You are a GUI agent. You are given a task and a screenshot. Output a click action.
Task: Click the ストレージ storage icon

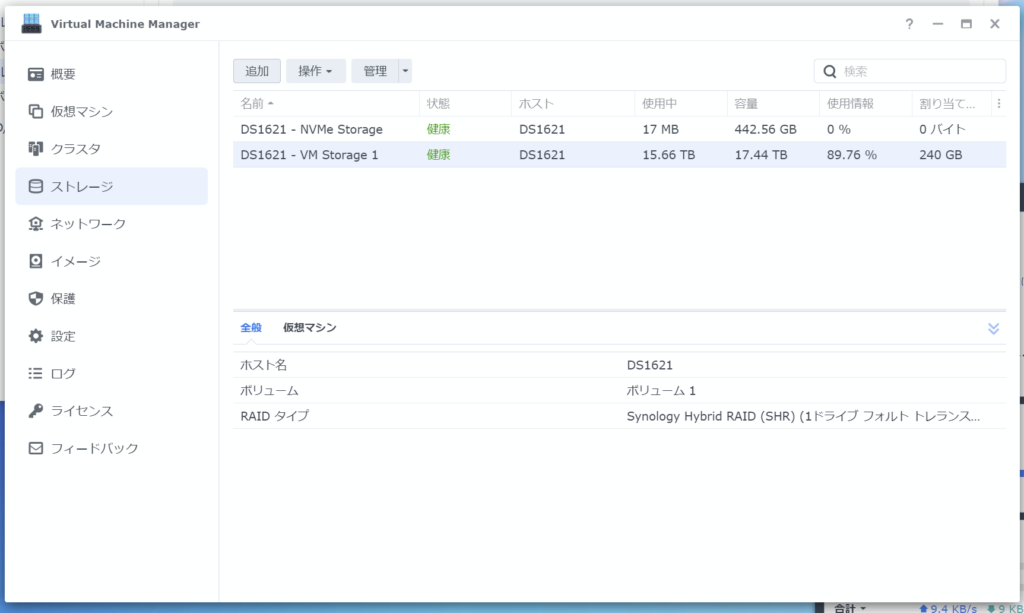pyautogui.click(x=35, y=186)
